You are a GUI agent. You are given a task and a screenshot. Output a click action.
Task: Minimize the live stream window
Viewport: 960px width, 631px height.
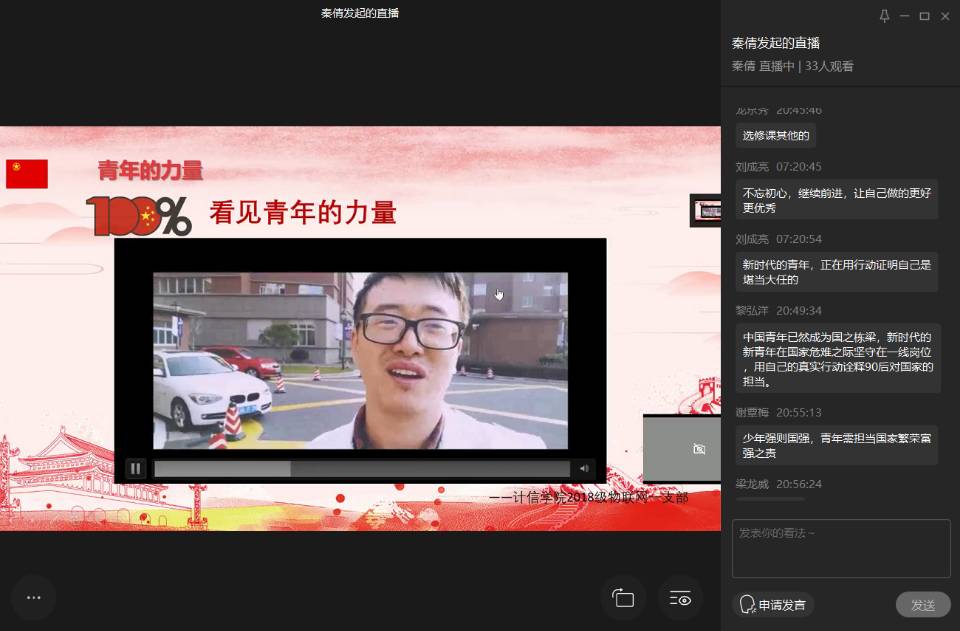(904, 16)
